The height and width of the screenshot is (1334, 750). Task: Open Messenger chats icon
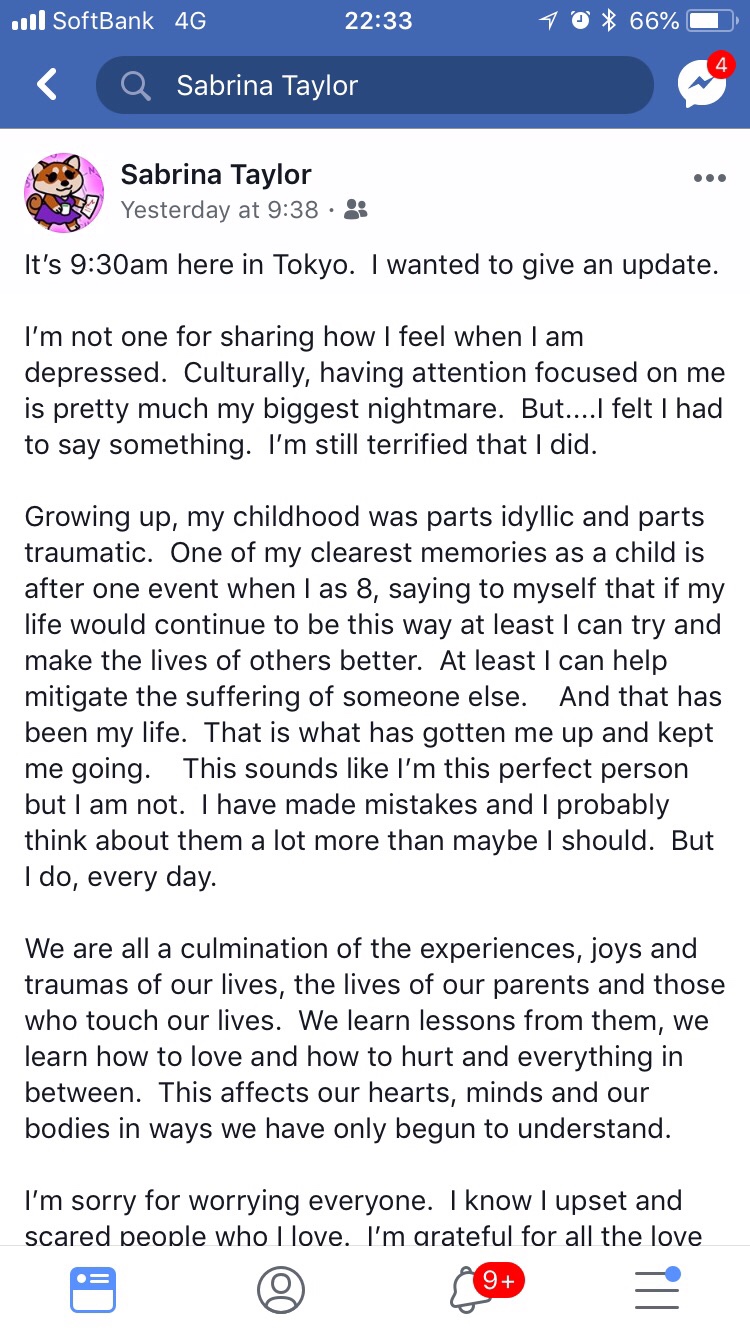[x=701, y=85]
